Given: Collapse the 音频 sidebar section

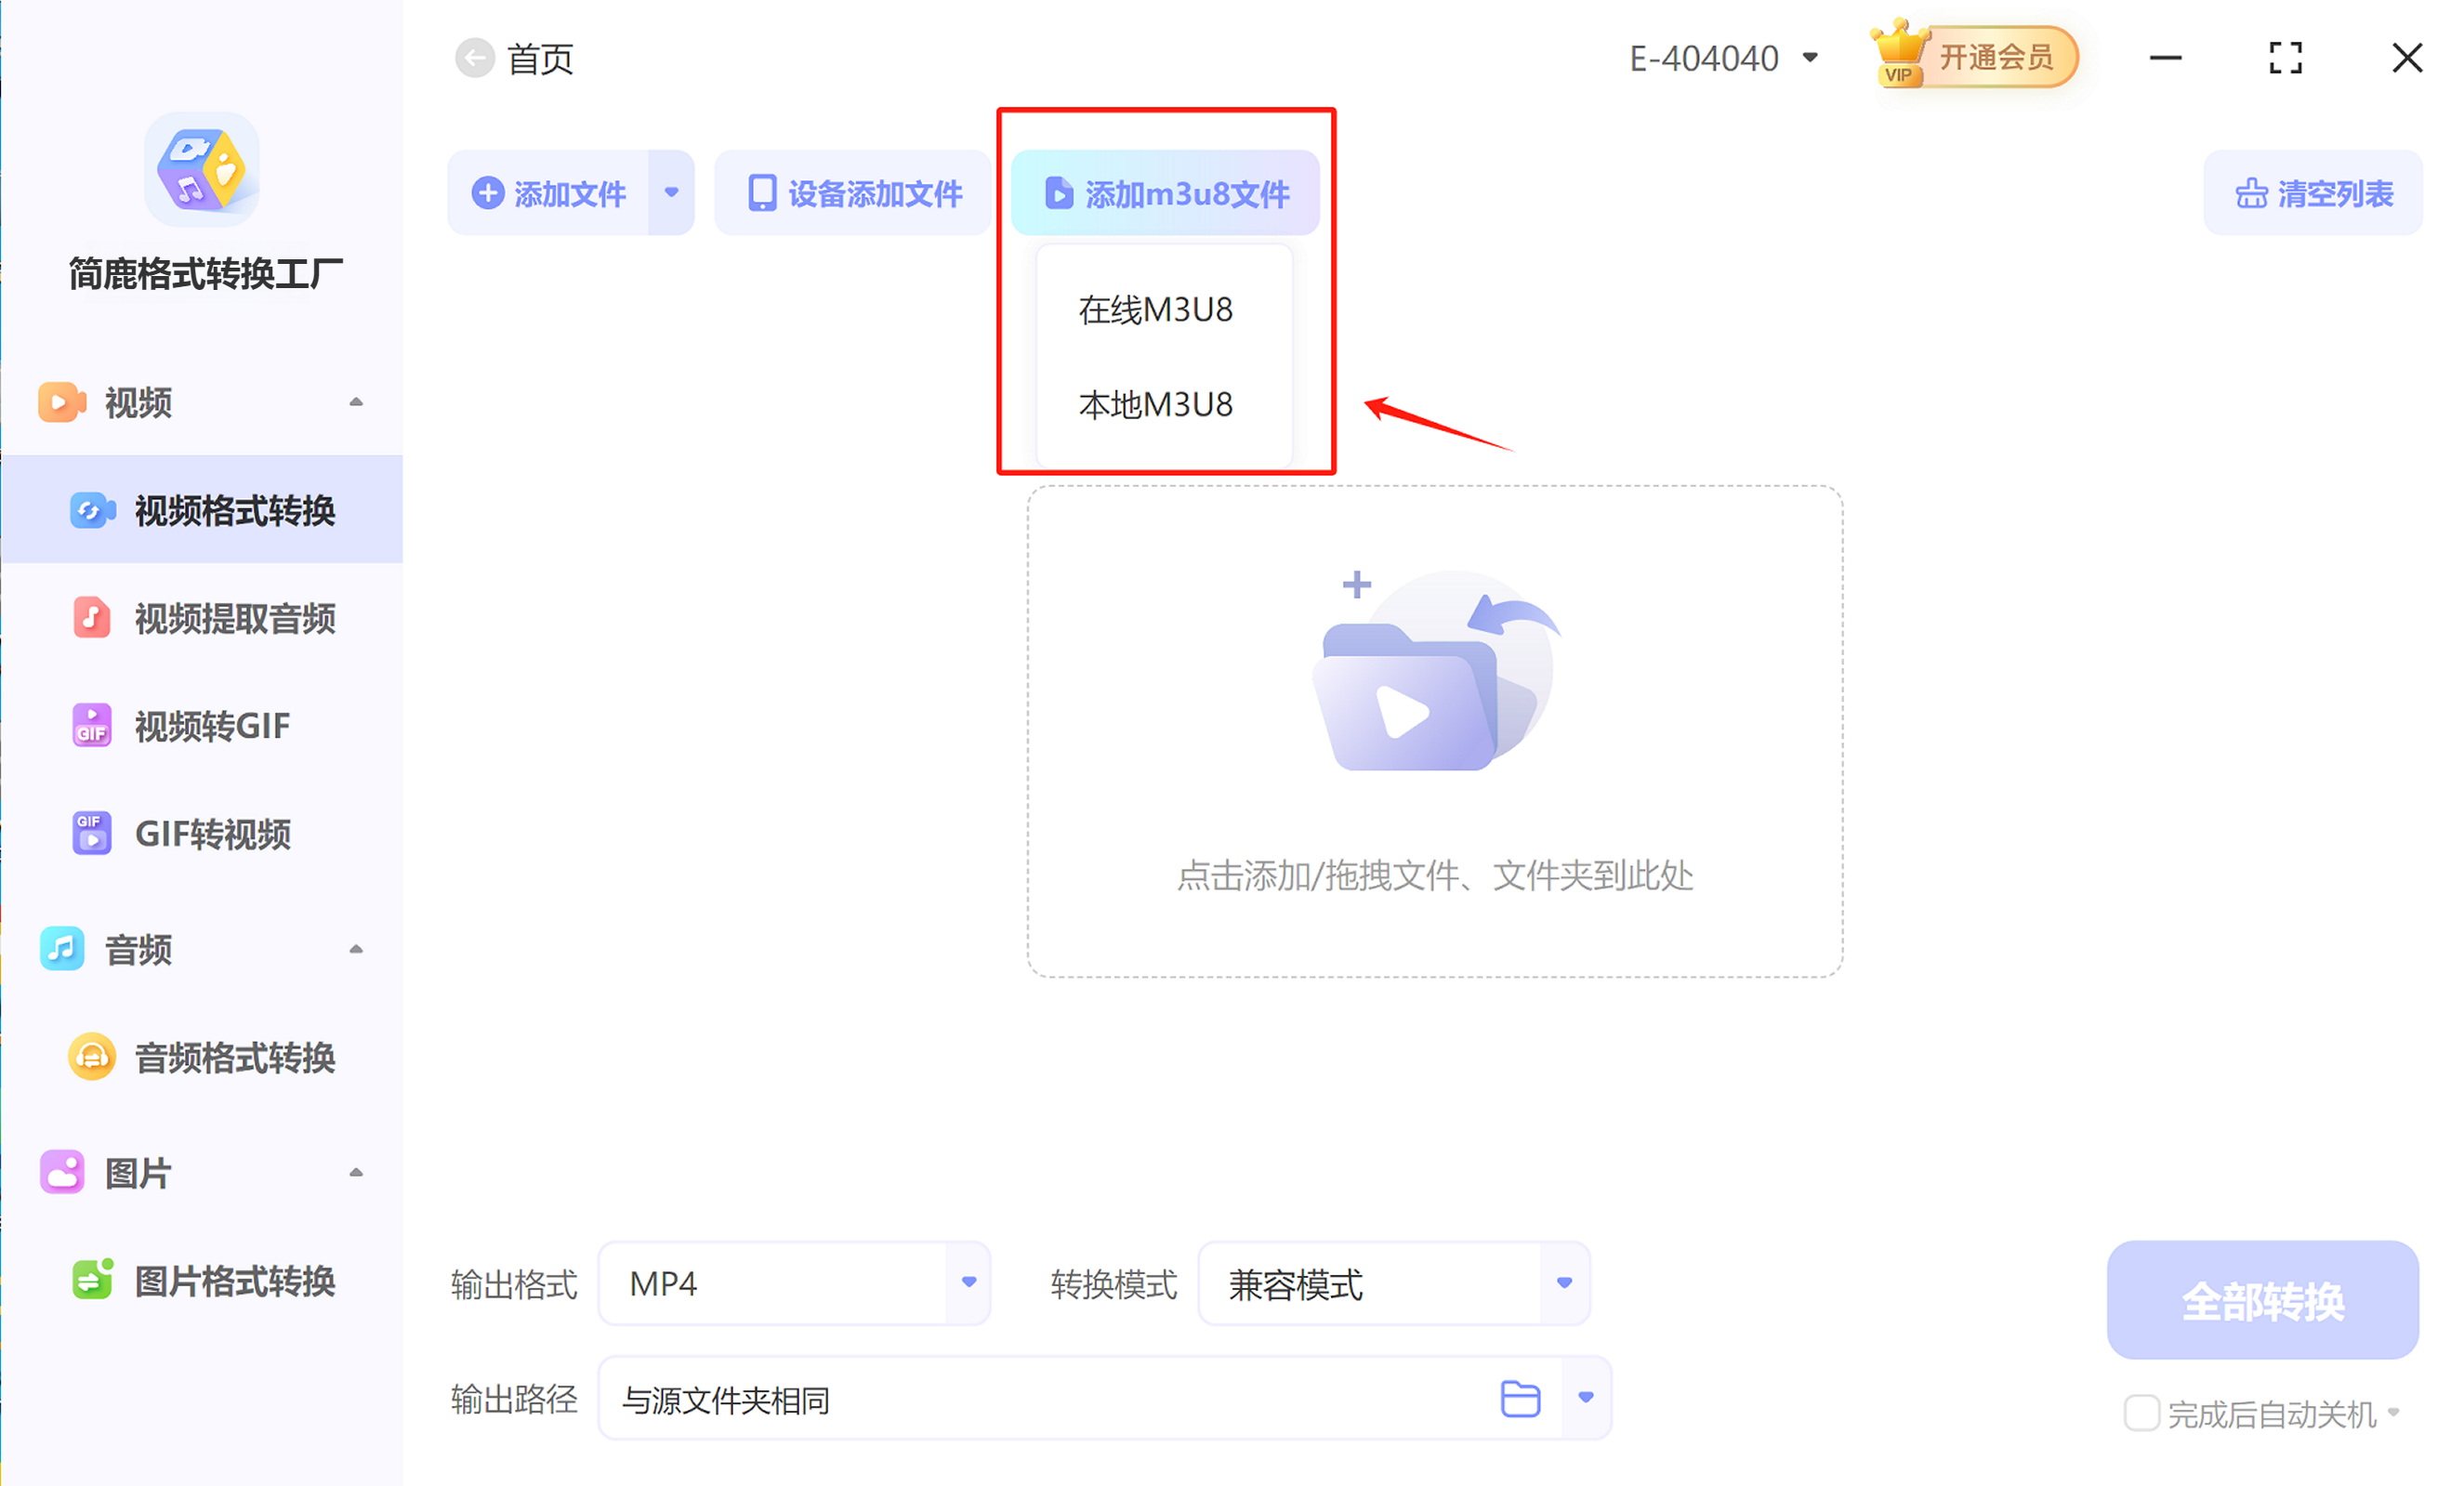Looking at the screenshot, I should [x=355, y=949].
